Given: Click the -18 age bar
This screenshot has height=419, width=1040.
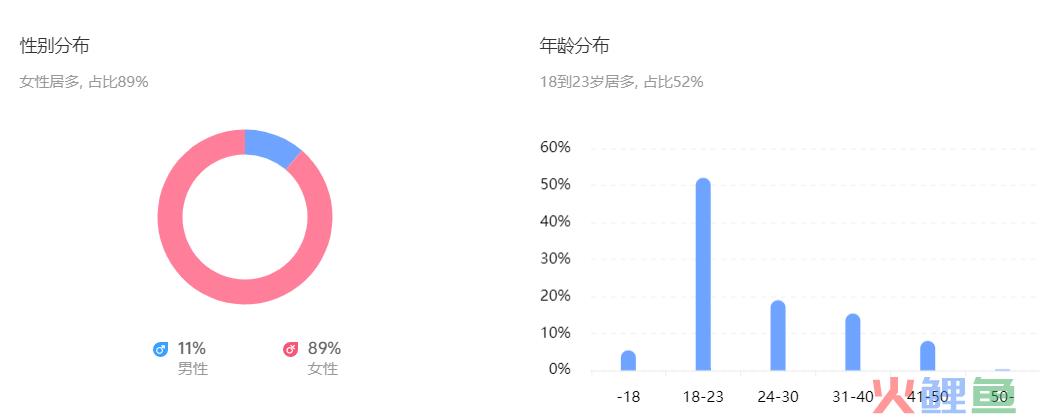Looking at the screenshot, I should click(x=628, y=361).
